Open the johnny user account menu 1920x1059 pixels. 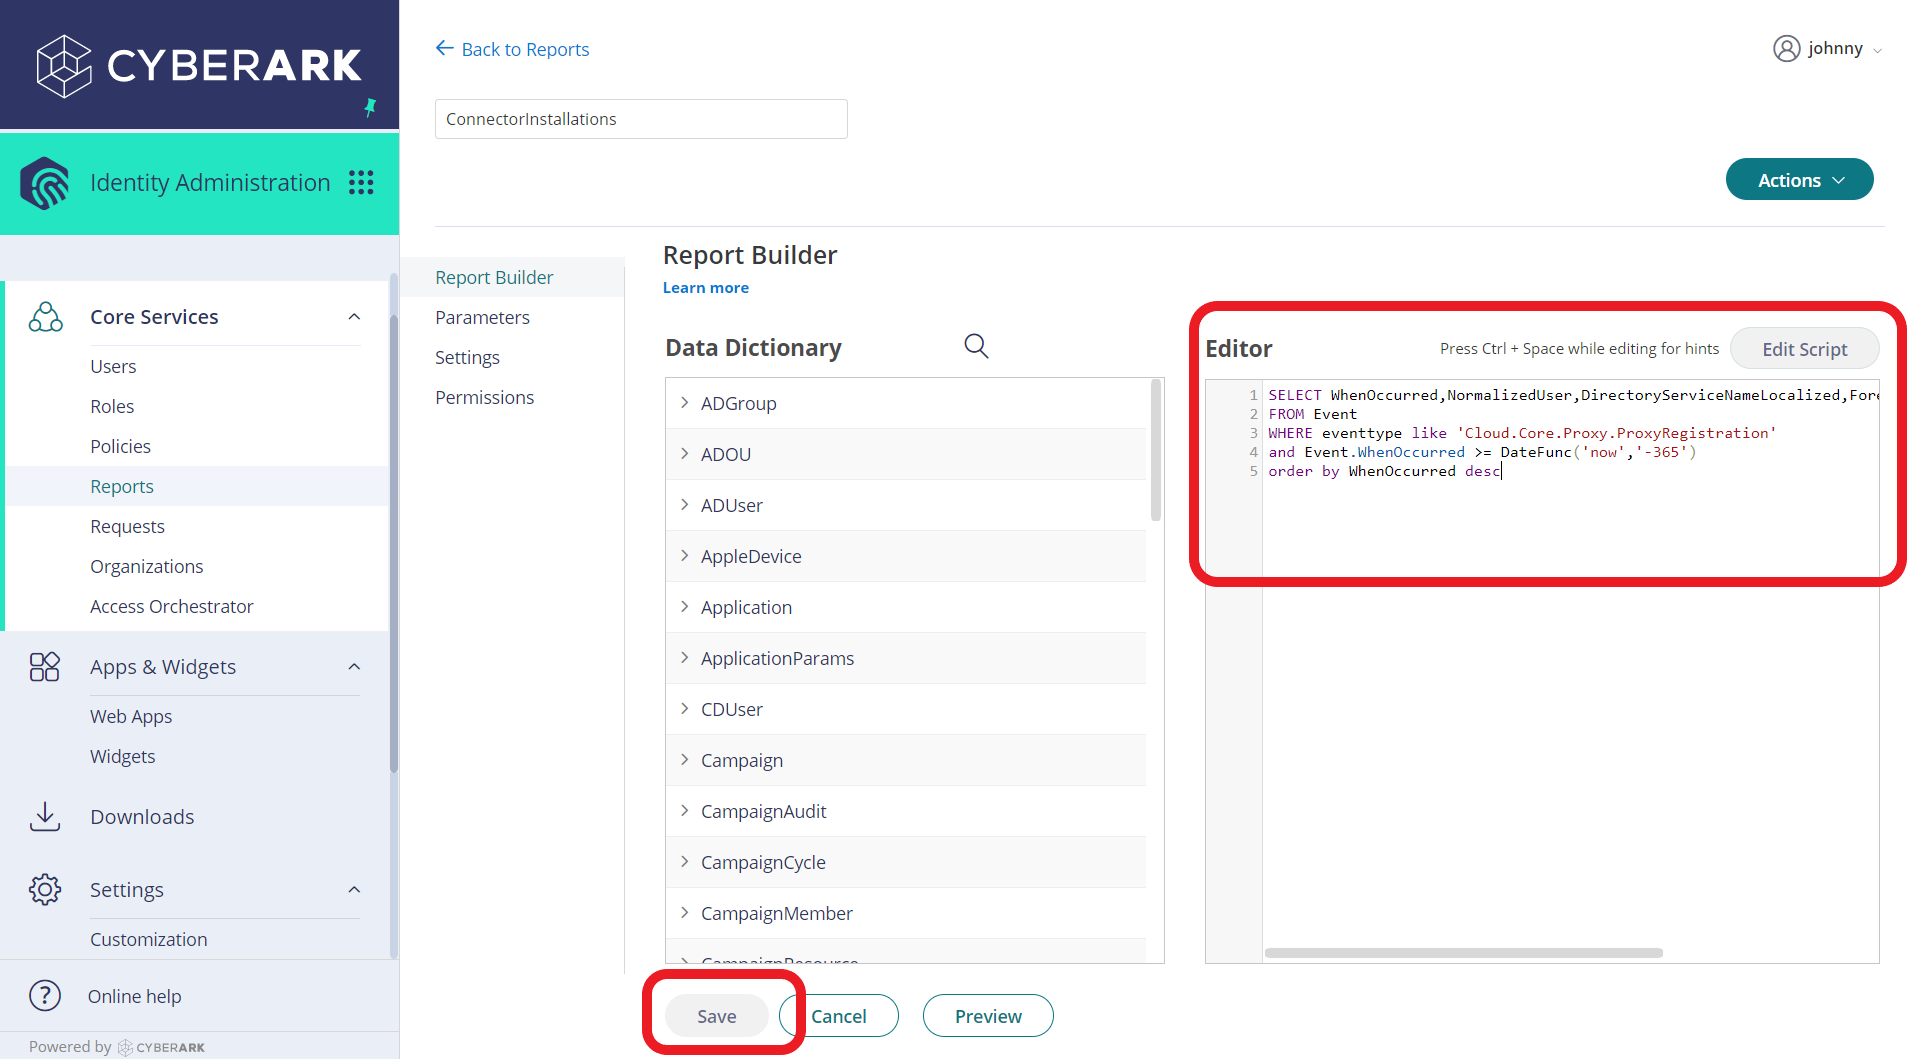1828,48
